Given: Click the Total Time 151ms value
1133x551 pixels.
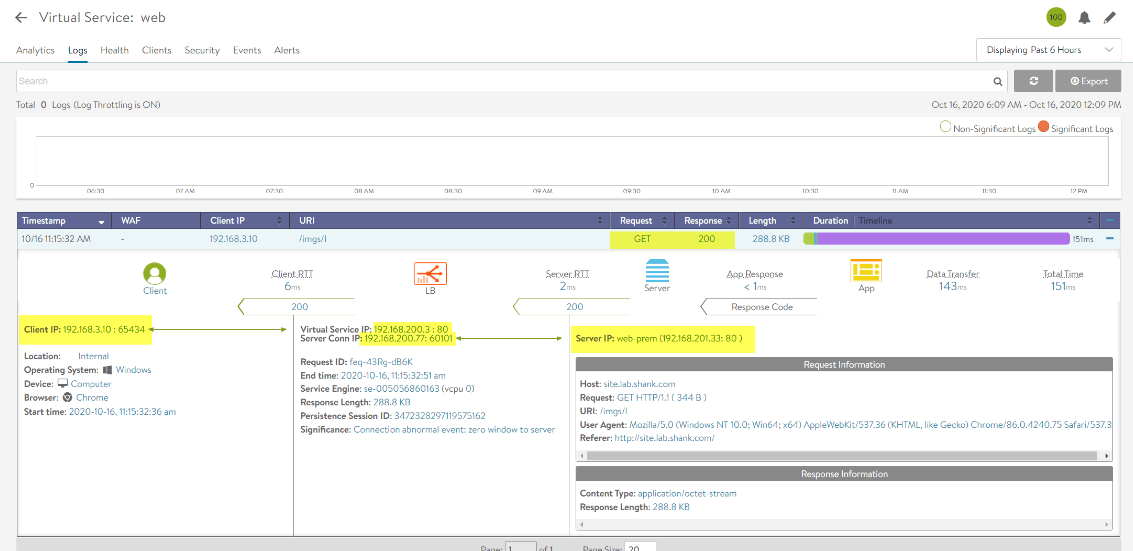Looking at the screenshot, I should (1063, 287).
